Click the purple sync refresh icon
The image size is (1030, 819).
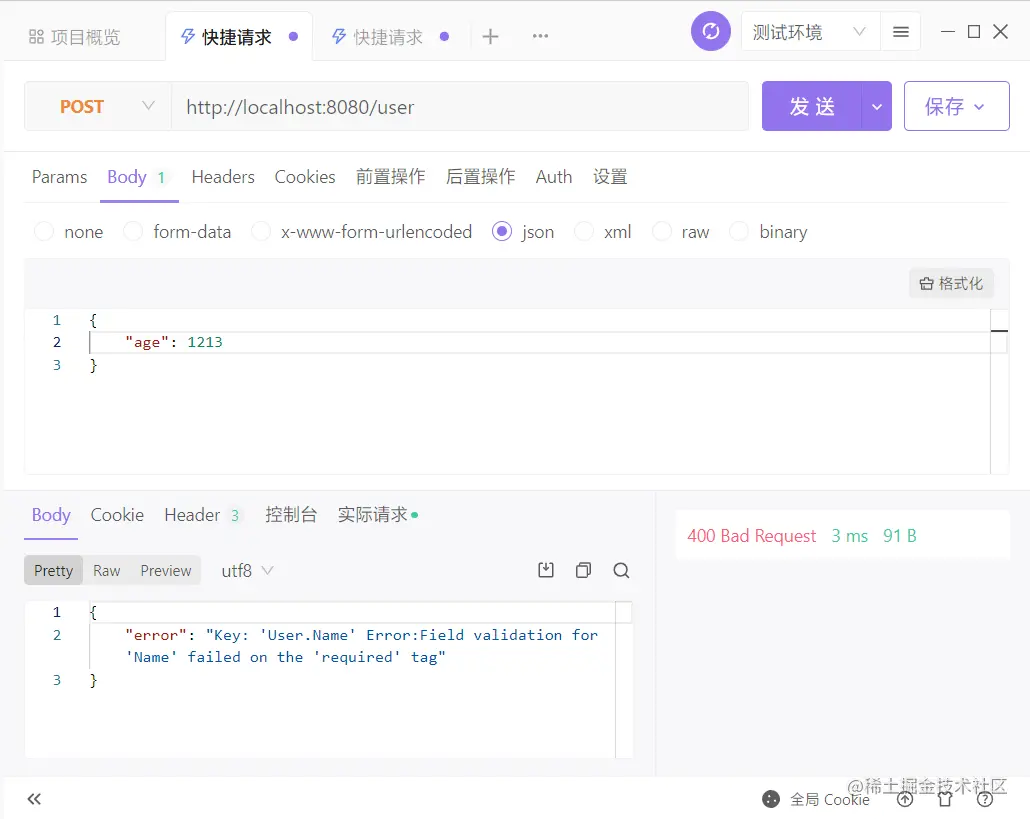tap(711, 31)
